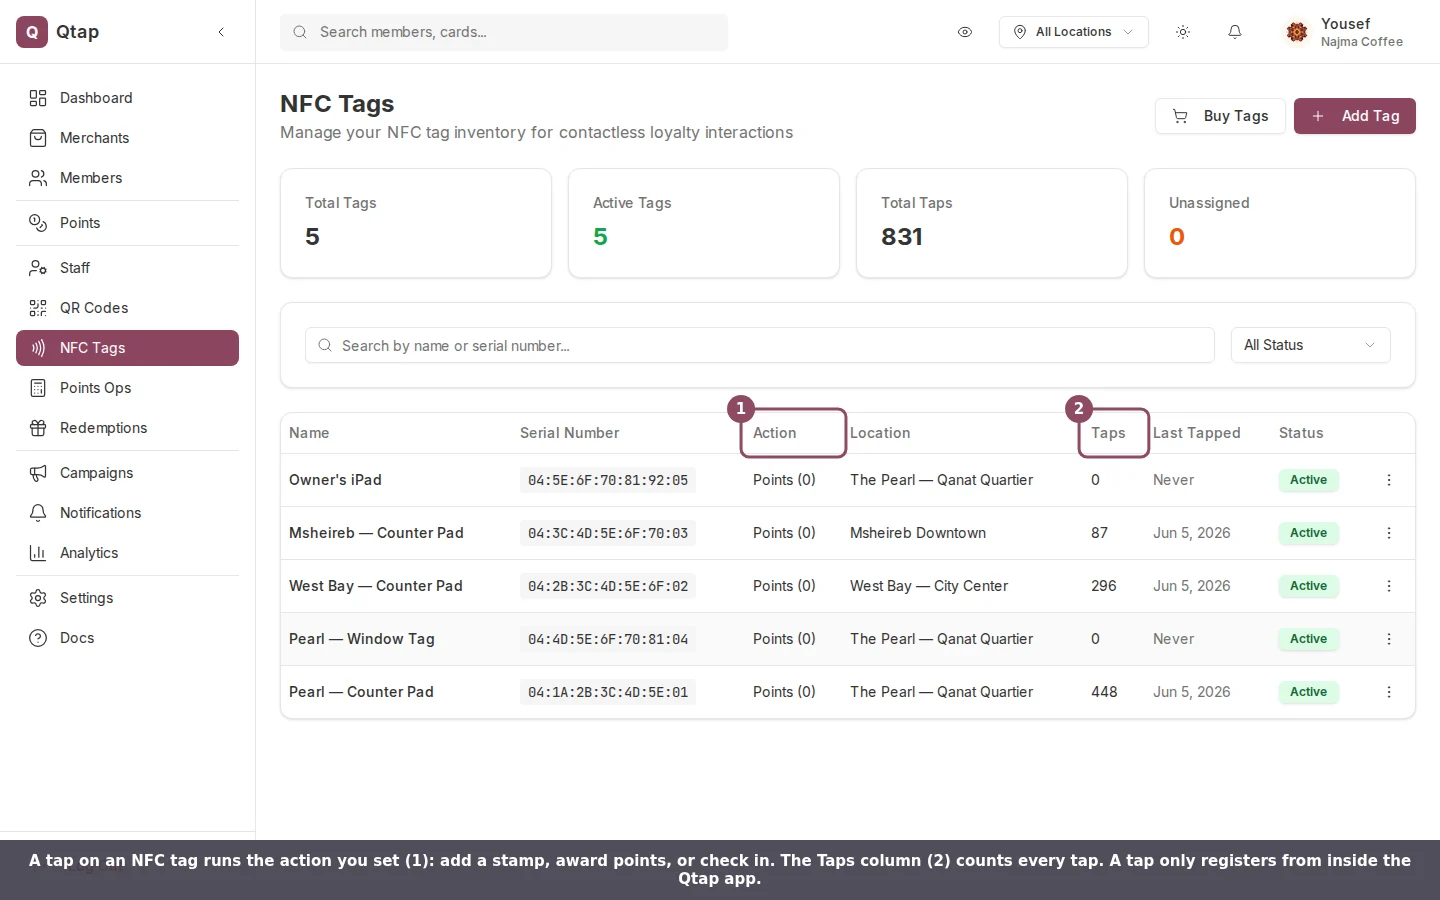This screenshot has width=1440, height=900.
Task: Click the magnifier icon in top search
Action: tap(300, 32)
